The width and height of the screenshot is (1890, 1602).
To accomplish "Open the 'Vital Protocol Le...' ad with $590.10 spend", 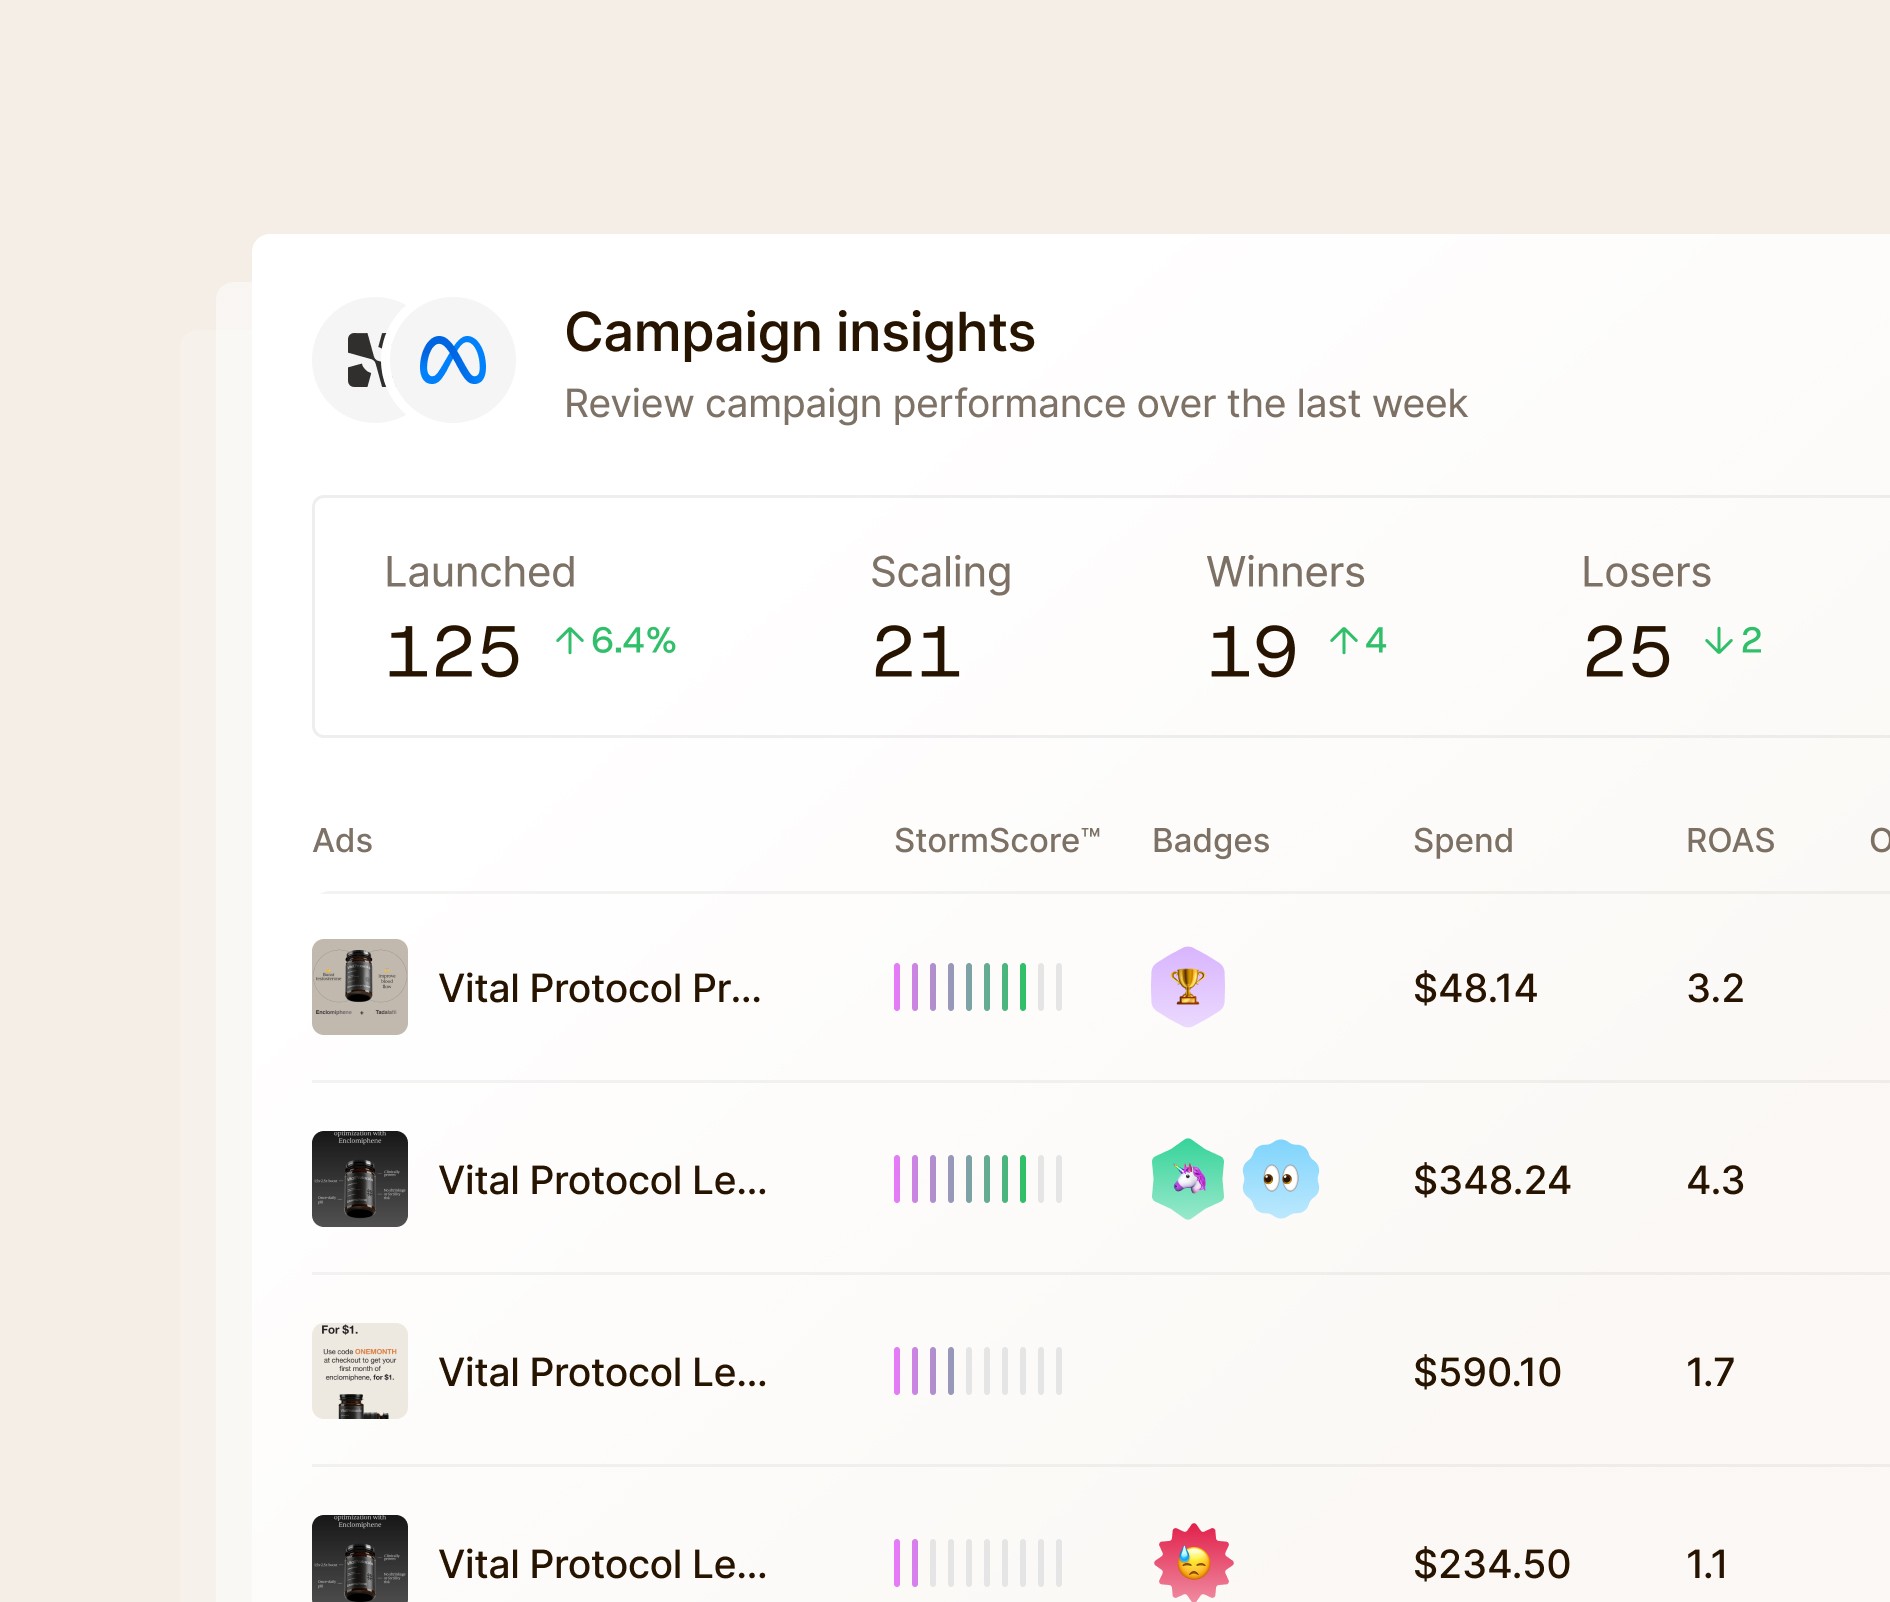I will click(x=603, y=1372).
